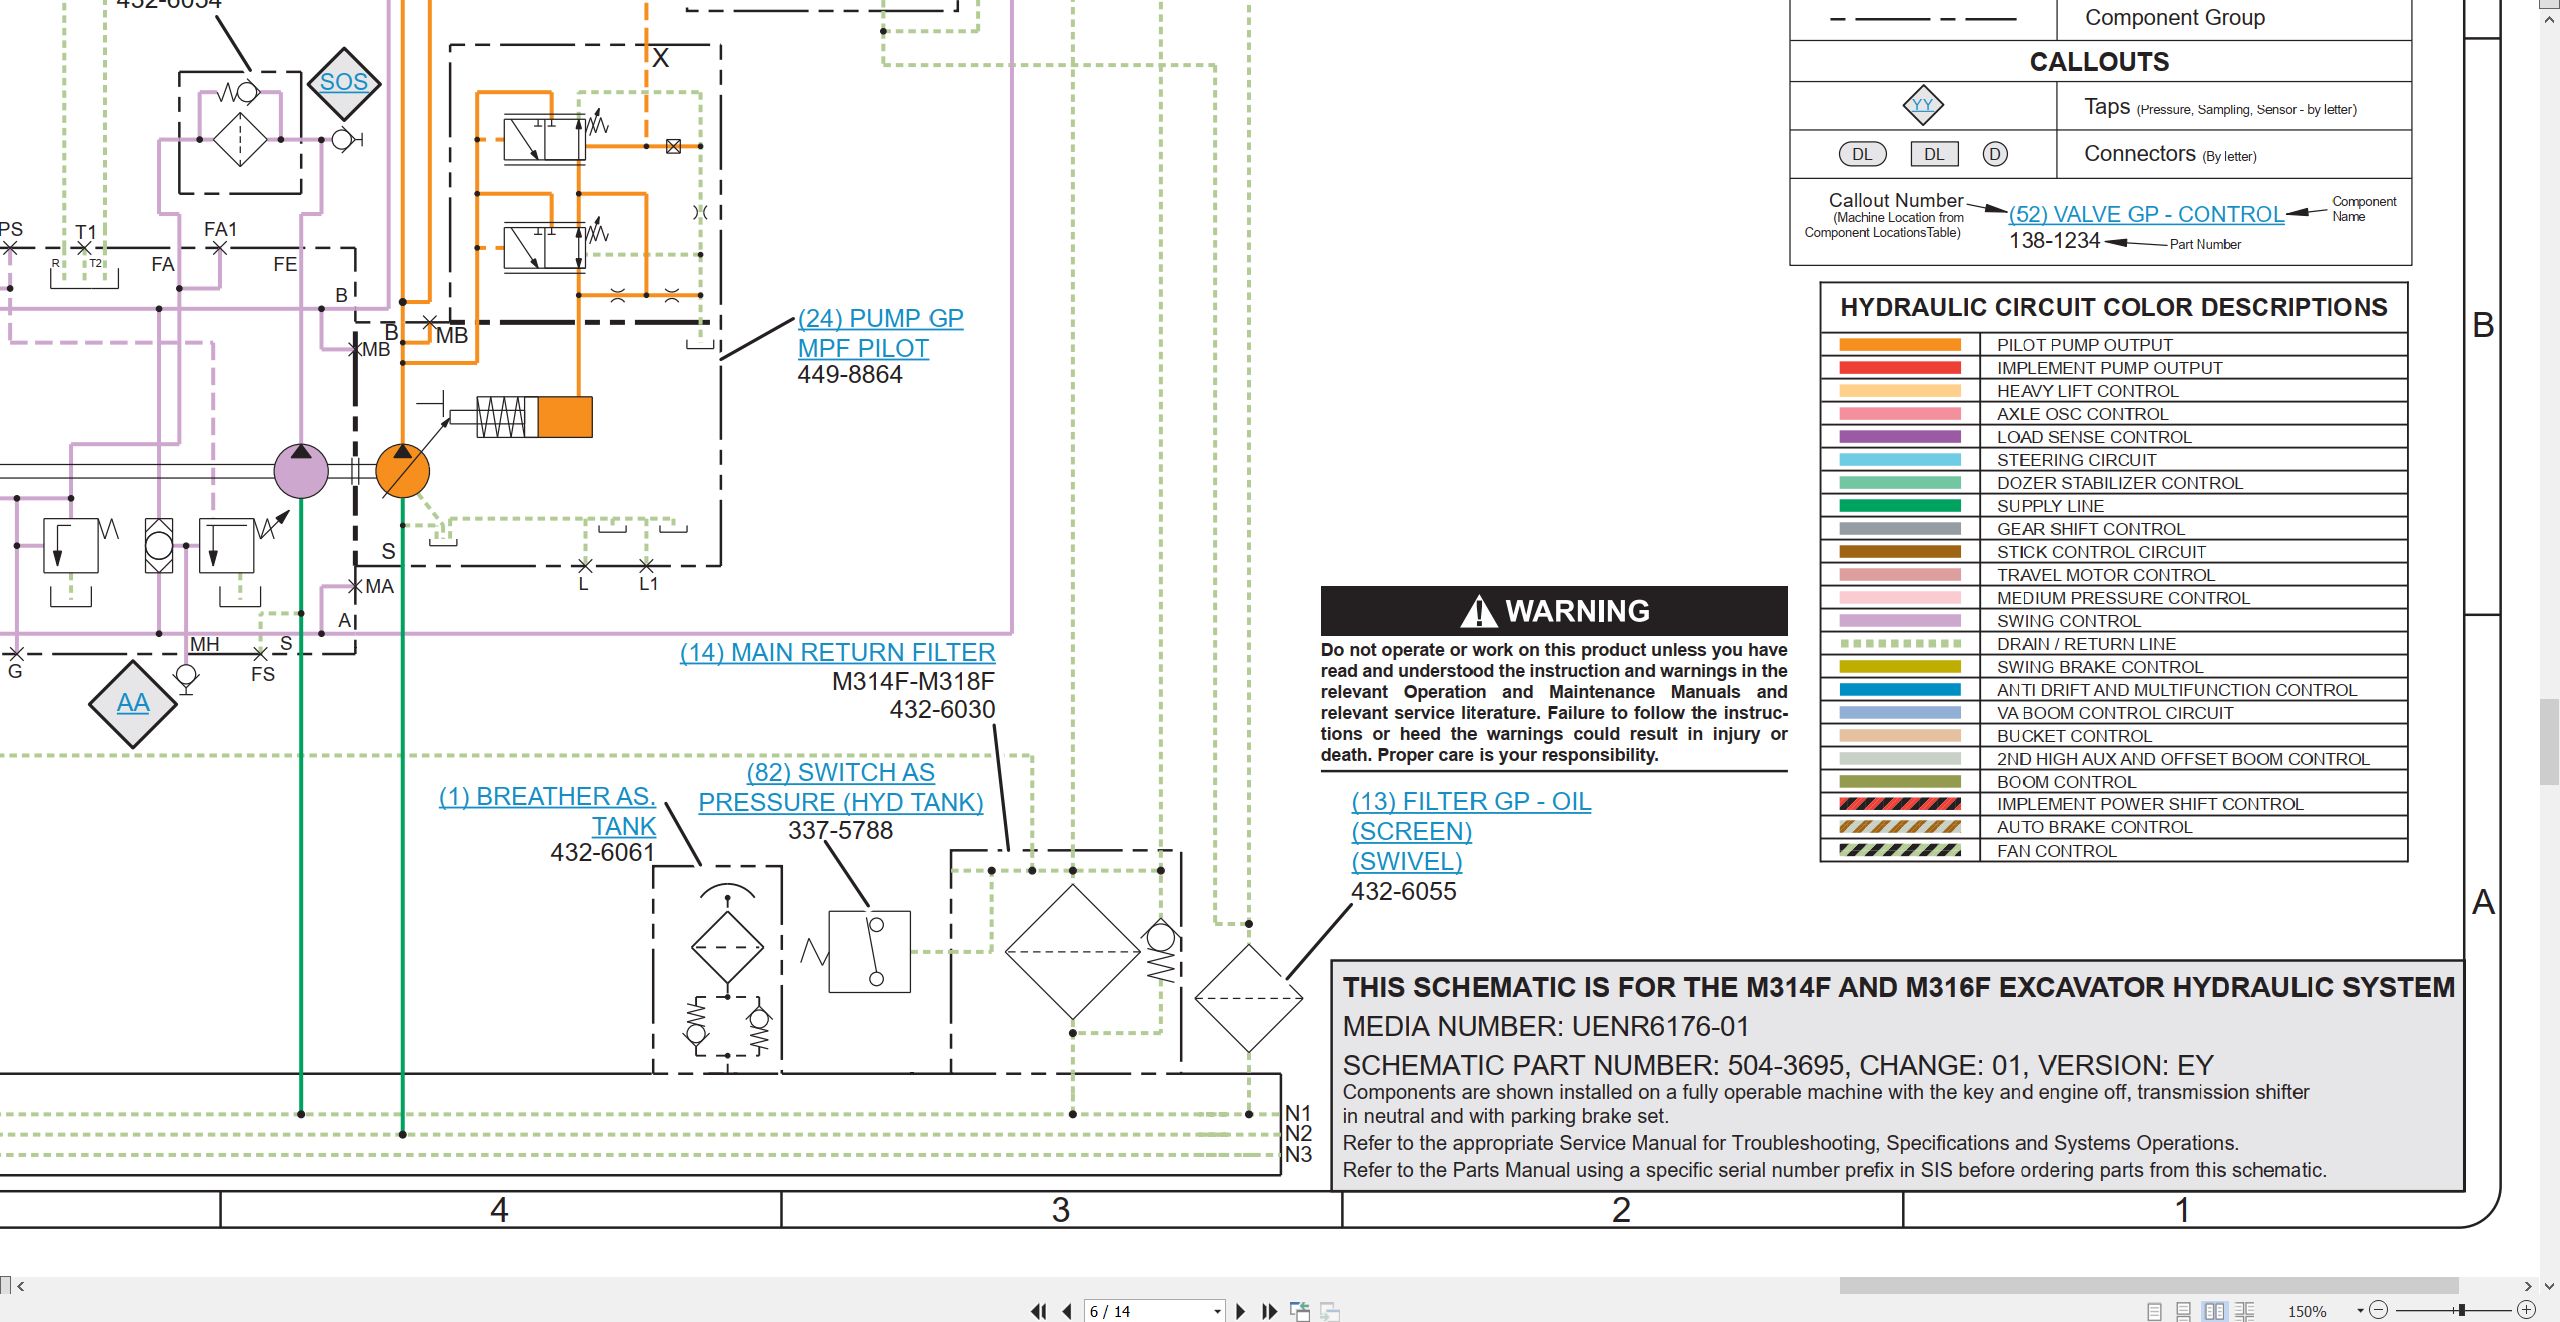
Task: Click the ANTI DRIFT AND MULTIFUNCTION CONTROL label
Action: [x=2177, y=690]
